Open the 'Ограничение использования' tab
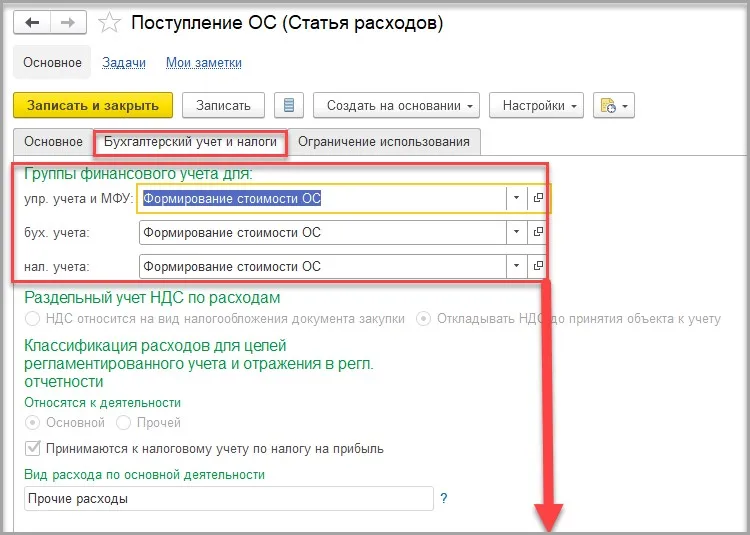750x535 pixels. (384, 142)
